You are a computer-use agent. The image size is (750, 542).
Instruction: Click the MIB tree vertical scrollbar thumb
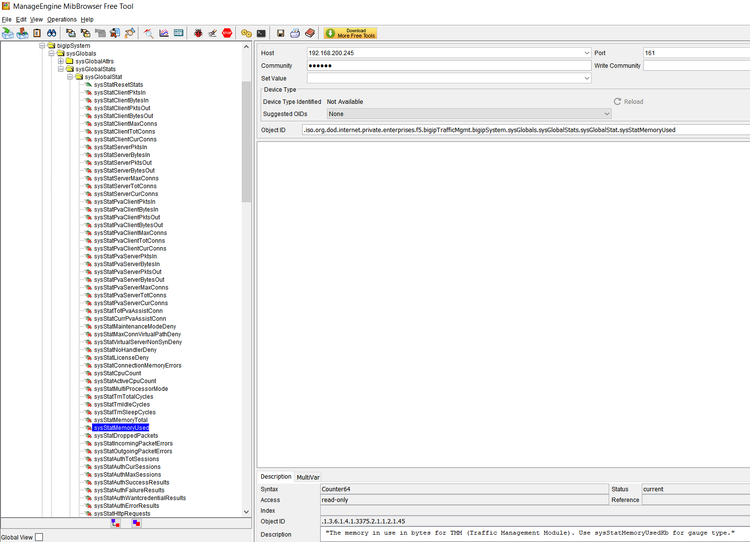coord(246,142)
